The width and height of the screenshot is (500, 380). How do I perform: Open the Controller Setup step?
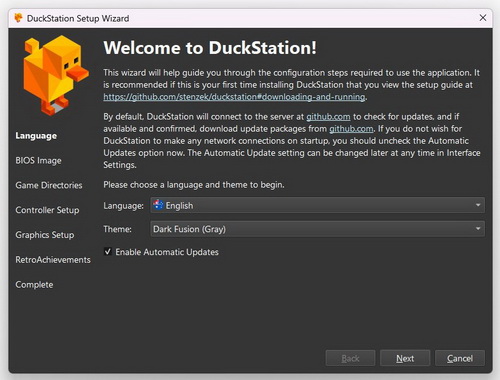pos(47,210)
